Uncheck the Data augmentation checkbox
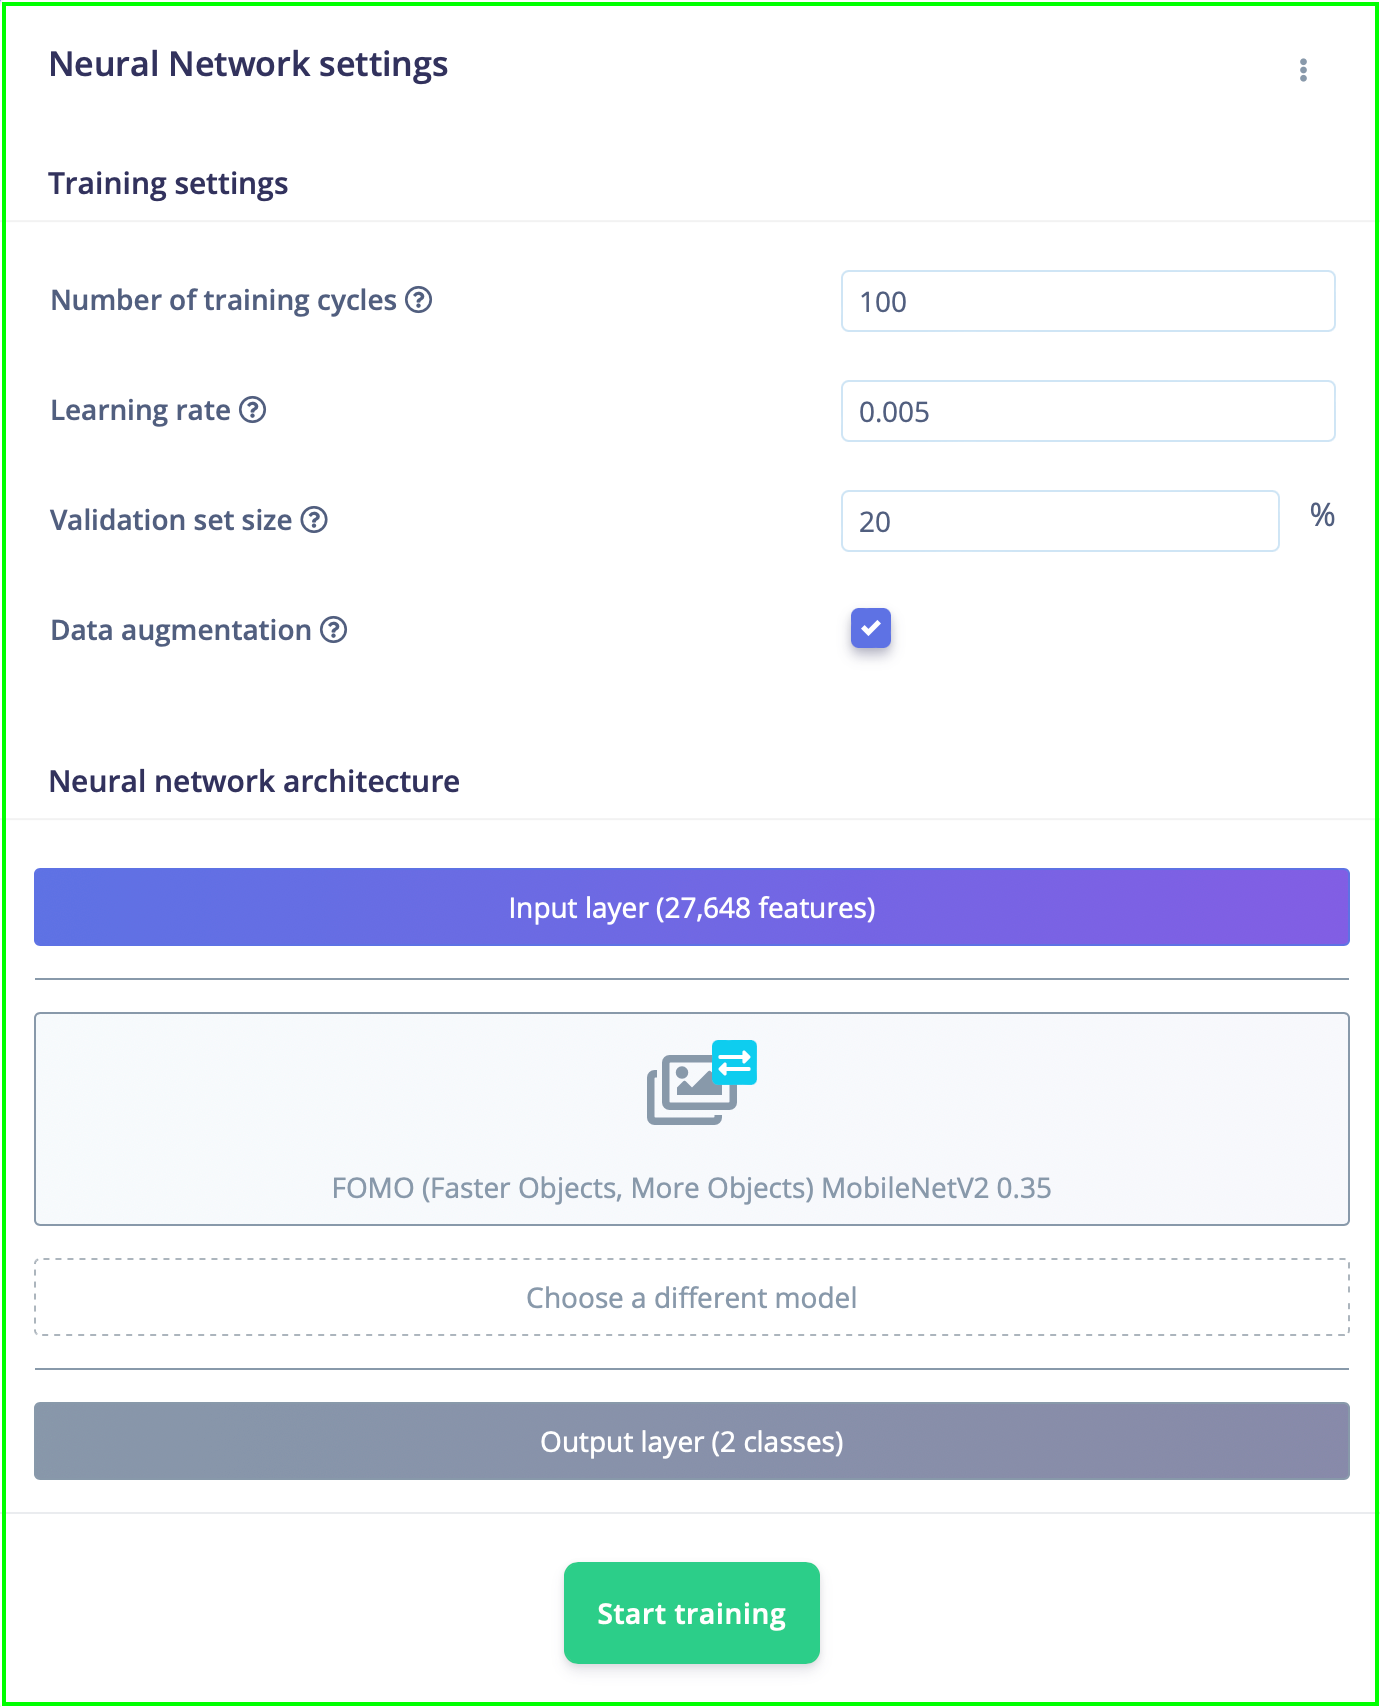 click(x=871, y=628)
